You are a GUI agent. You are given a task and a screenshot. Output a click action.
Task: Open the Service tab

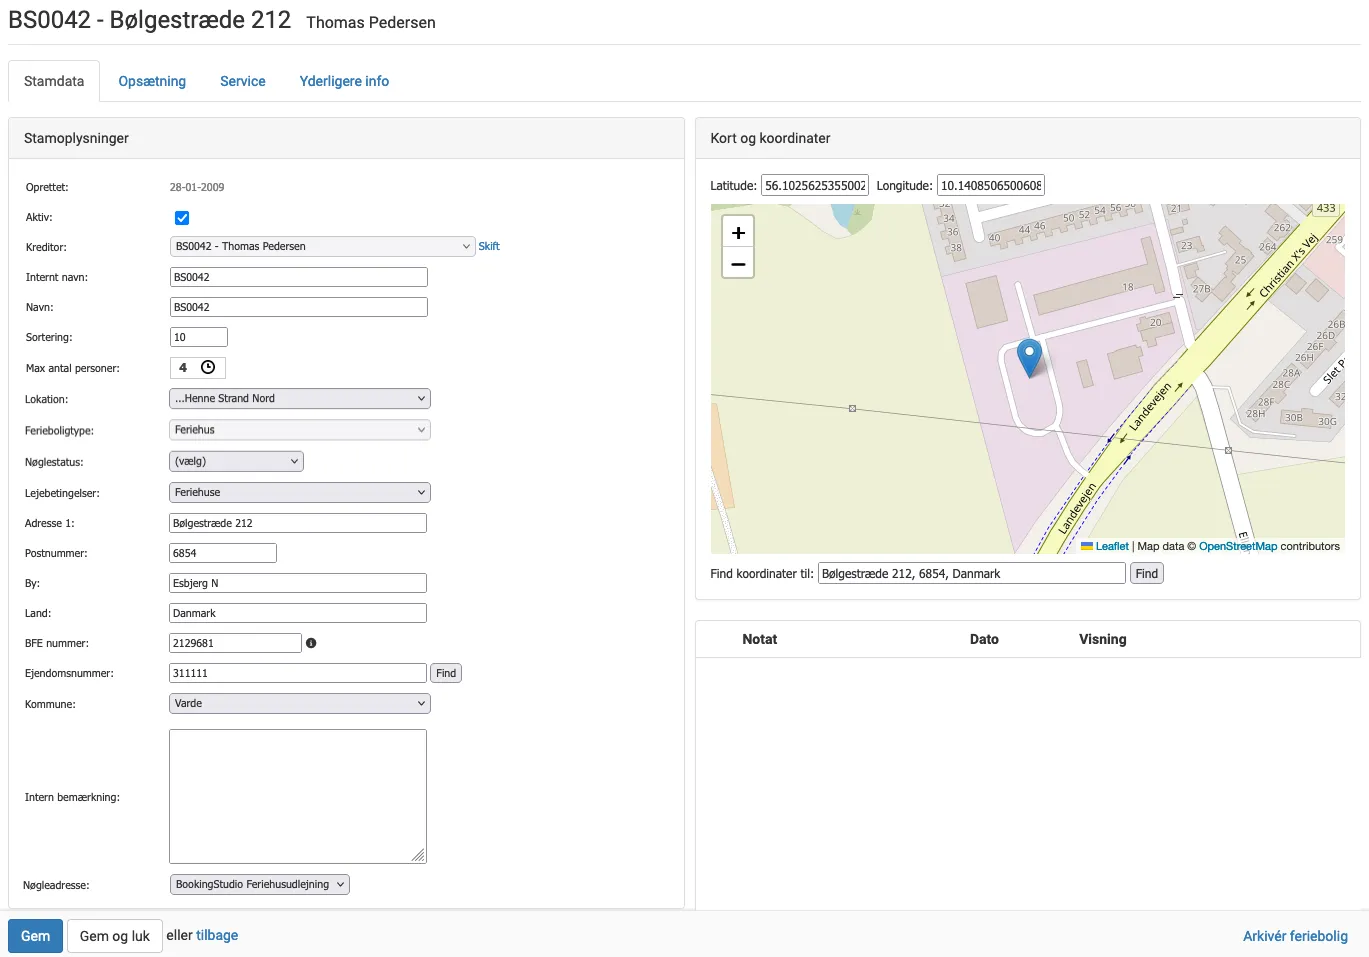click(242, 81)
